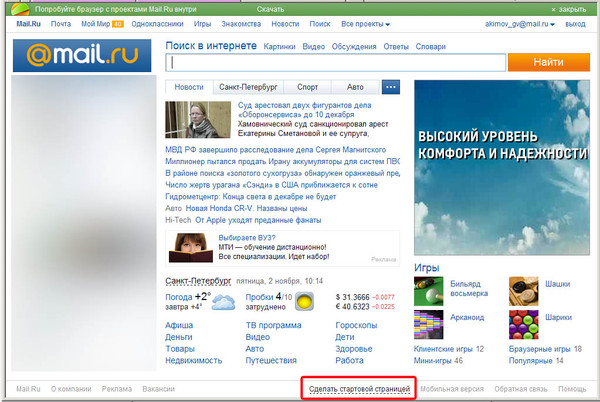
Task: Open the news photo thumbnail of the court story
Action: 198,120
